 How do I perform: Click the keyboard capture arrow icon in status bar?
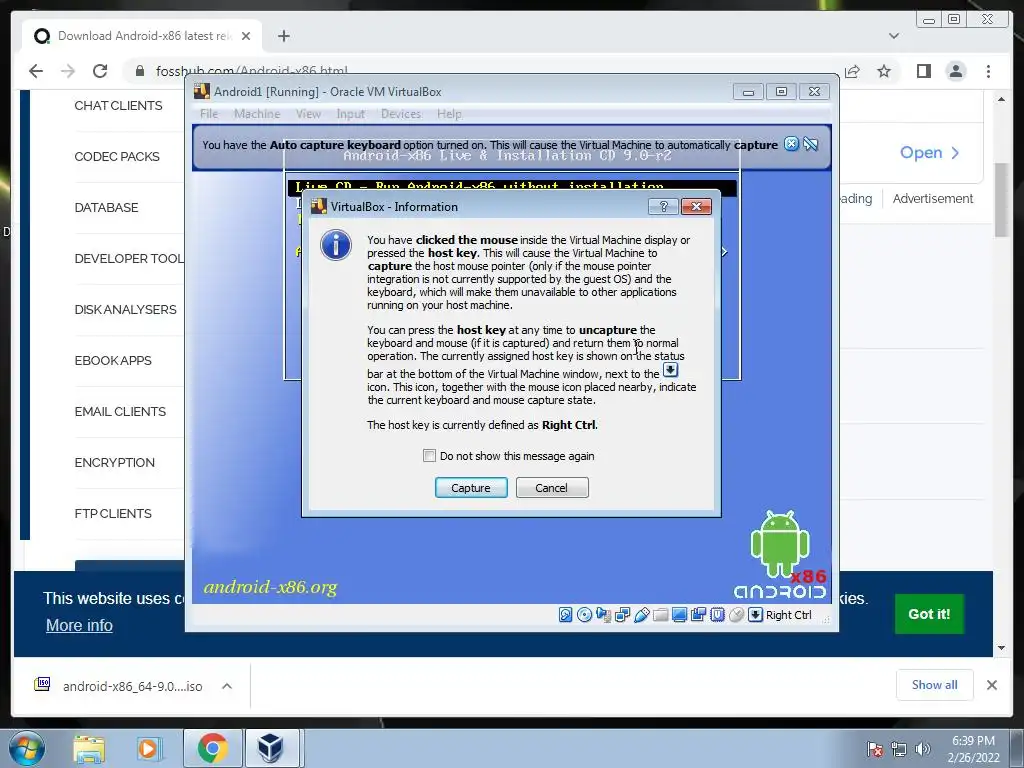(755, 615)
